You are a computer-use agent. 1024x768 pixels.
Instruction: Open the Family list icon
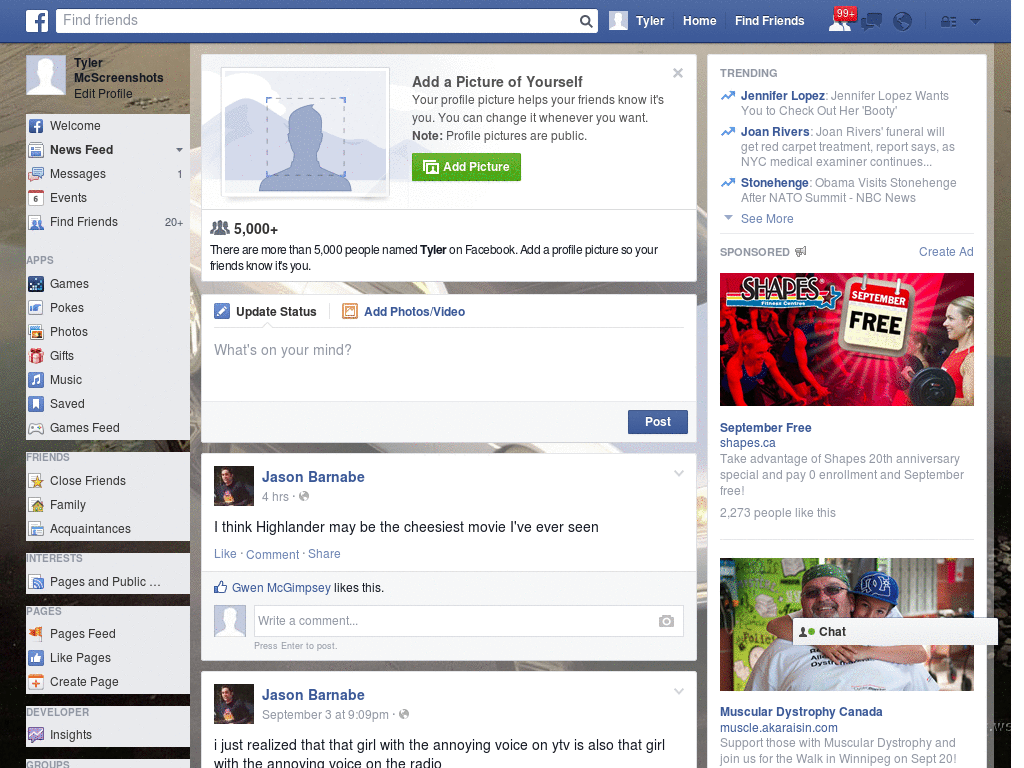(36, 505)
